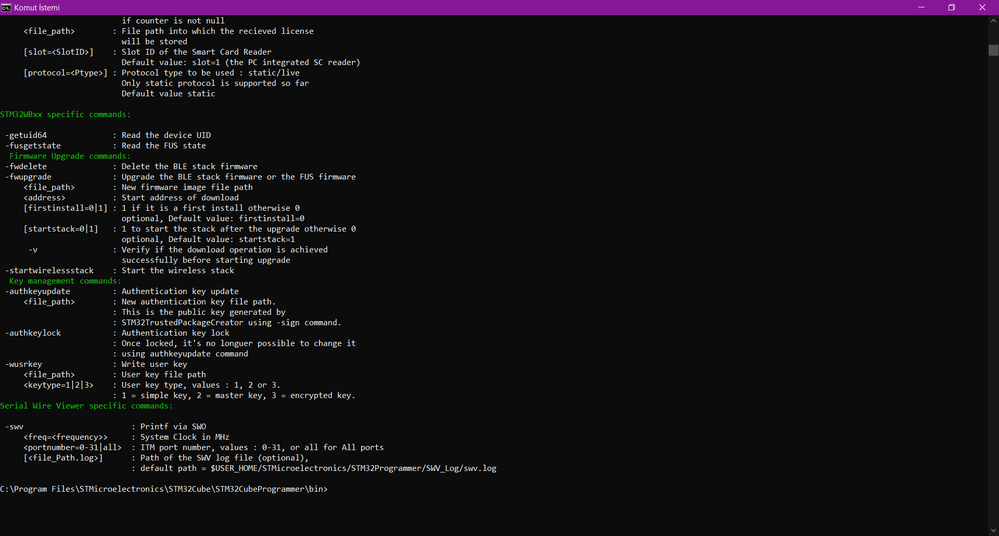Click the -startwirelessstack option text
The image size is (999, 536).
(x=50, y=270)
